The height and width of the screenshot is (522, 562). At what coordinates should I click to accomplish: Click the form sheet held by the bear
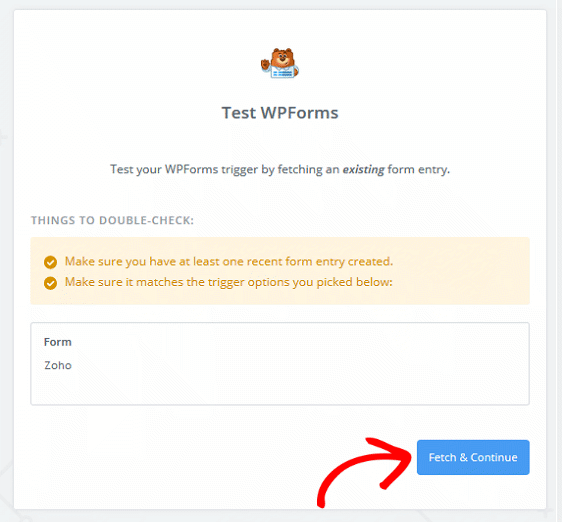click(282, 73)
